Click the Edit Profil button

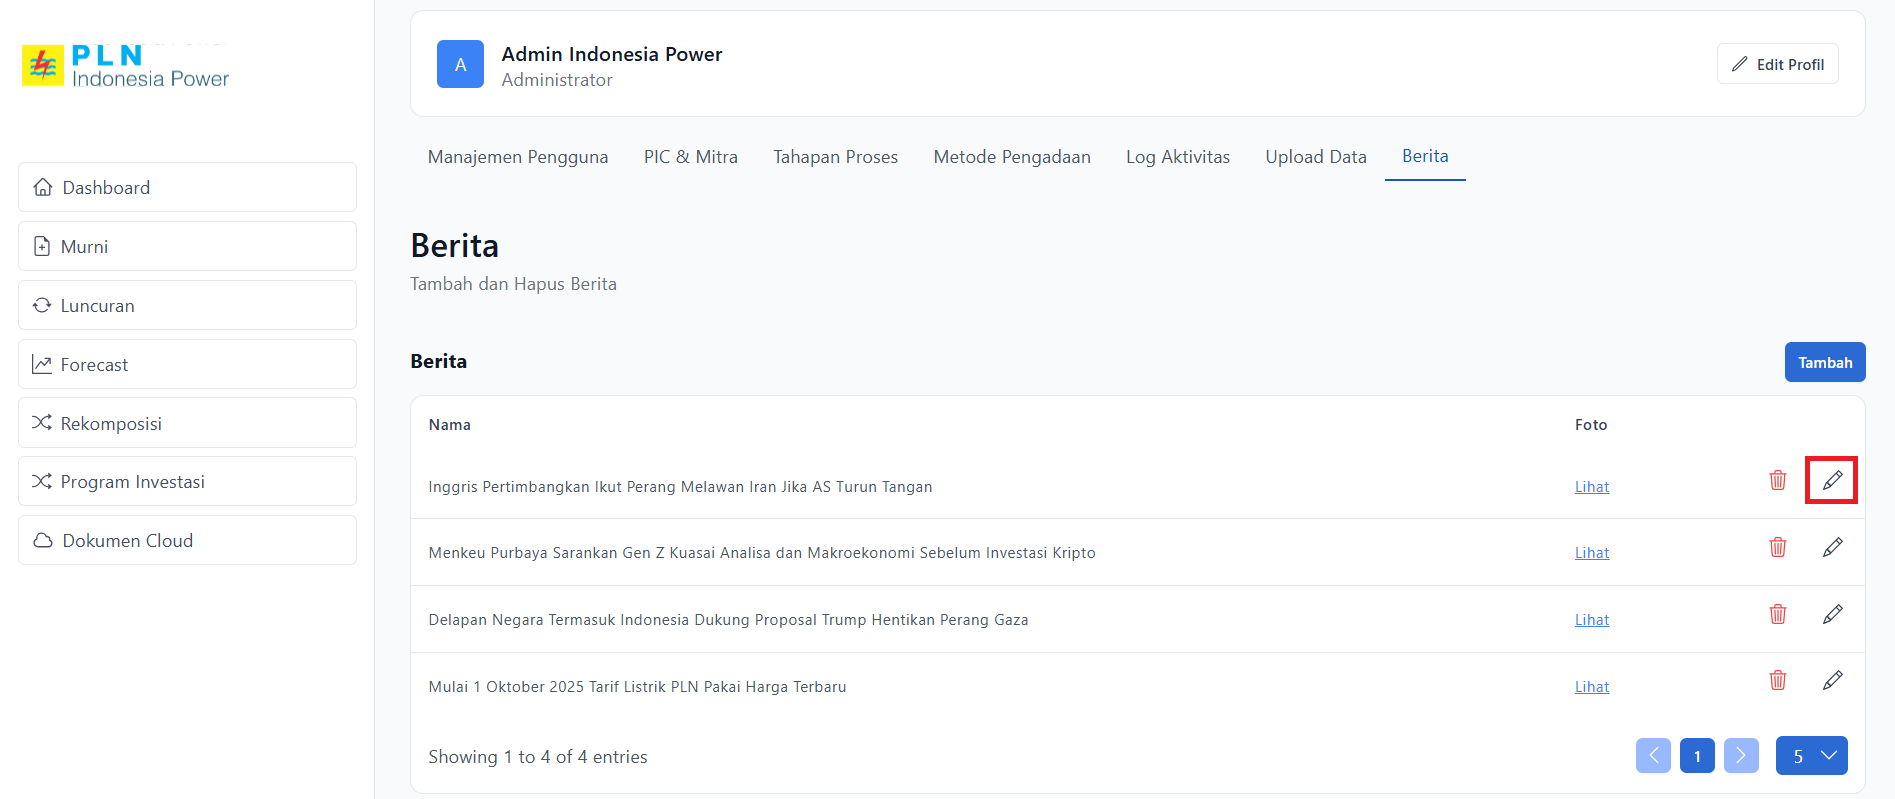click(x=1777, y=64)
